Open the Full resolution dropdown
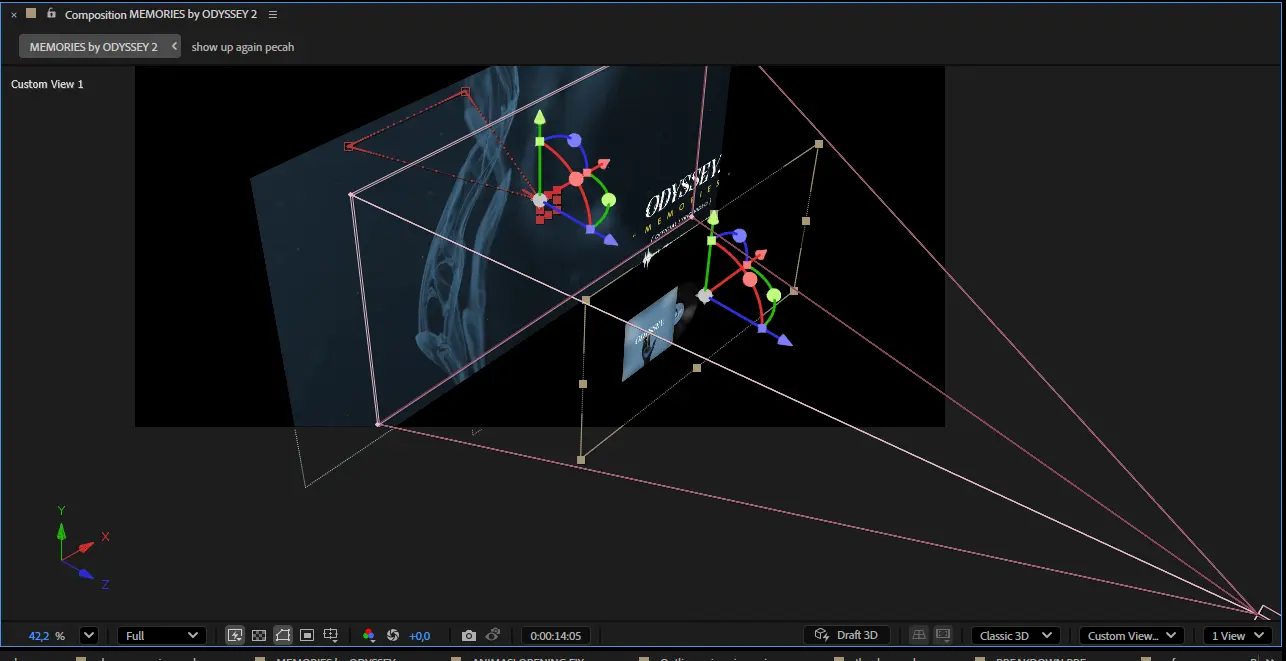 tap(162, 635)
